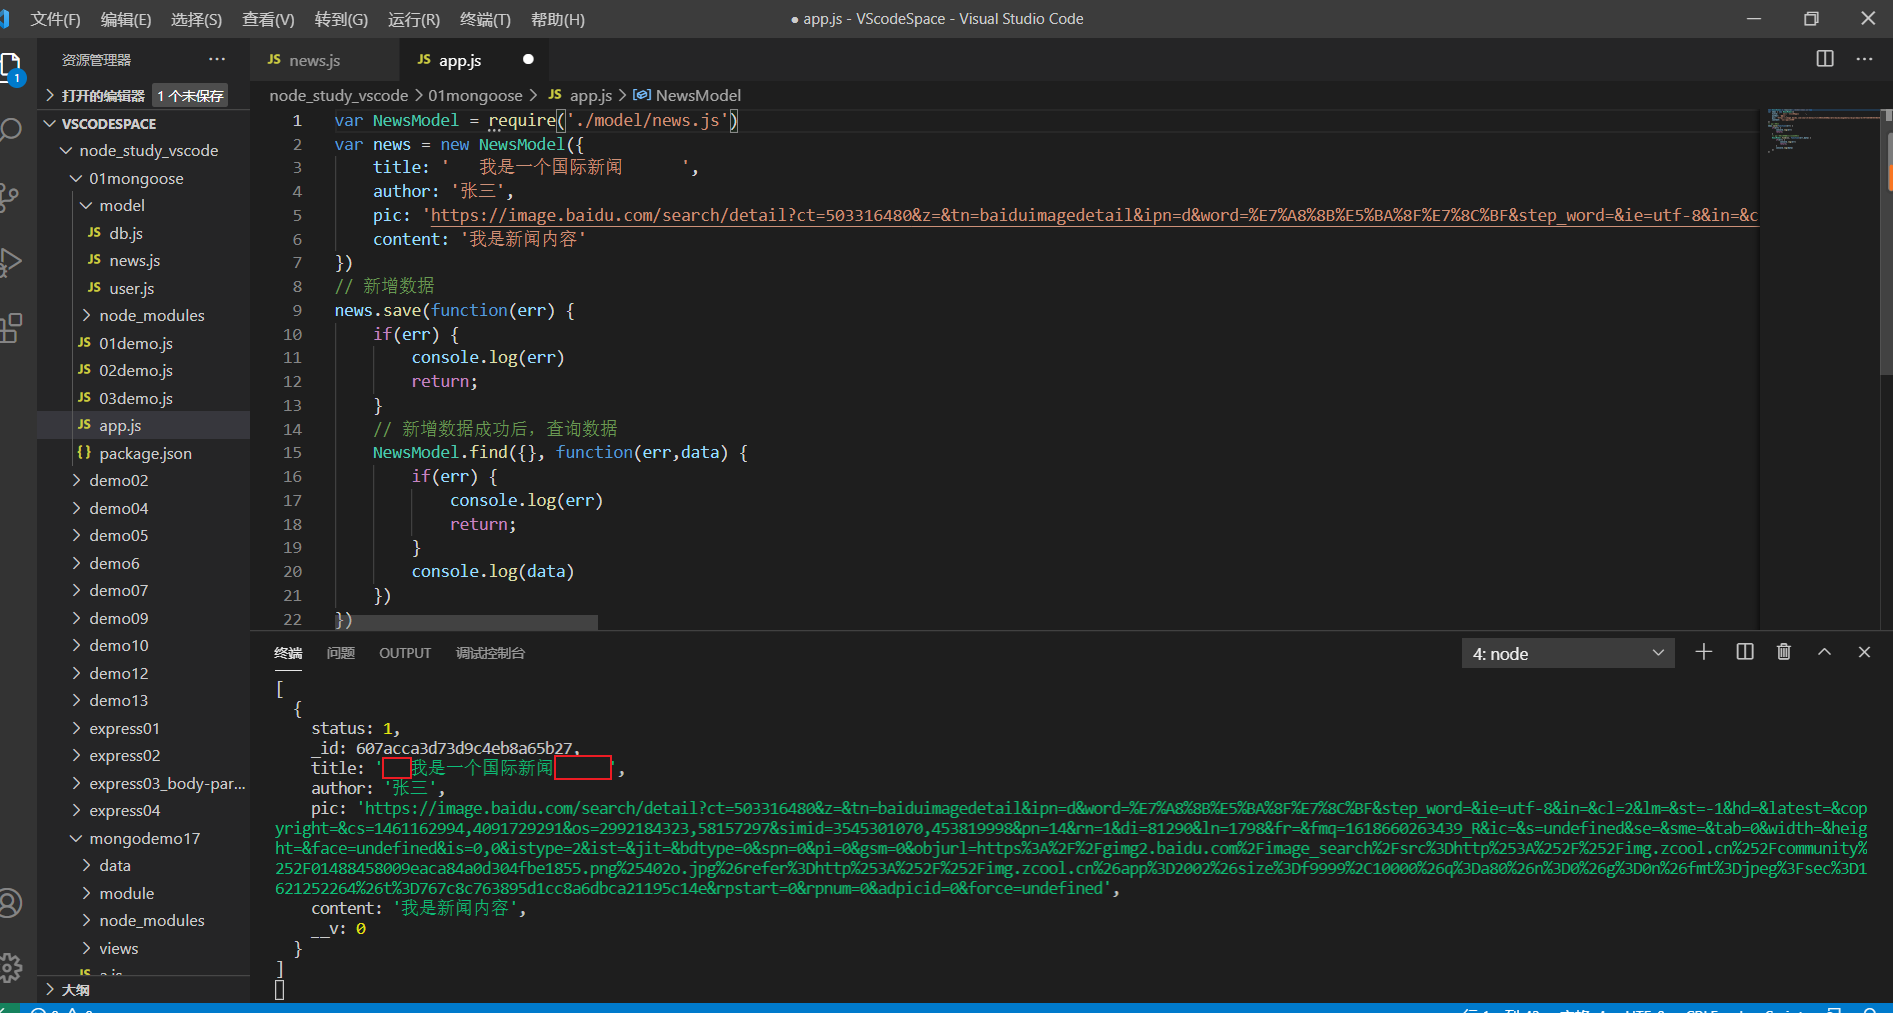Open 03demo.js file
1893x1013 pixels.
(x=144, y=398)
